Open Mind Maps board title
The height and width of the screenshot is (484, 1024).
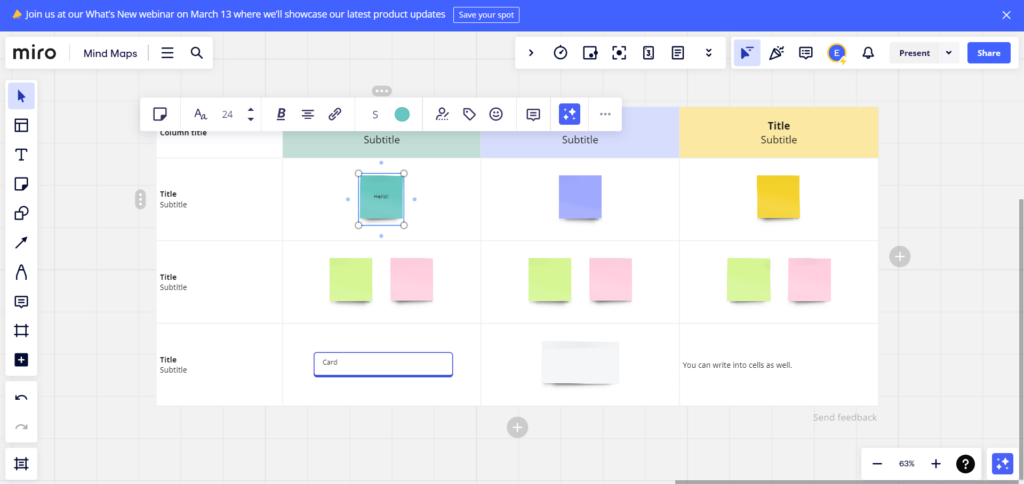click(110, 54)
